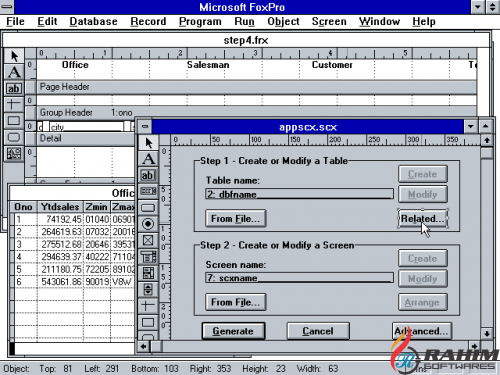Click the Modify button in Step 1
This screenshot has width=500, height=375.
pos(423,194)
